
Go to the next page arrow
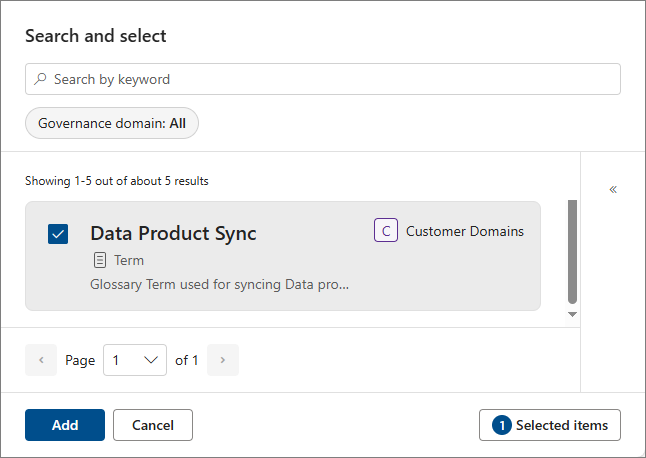point(223,360)
